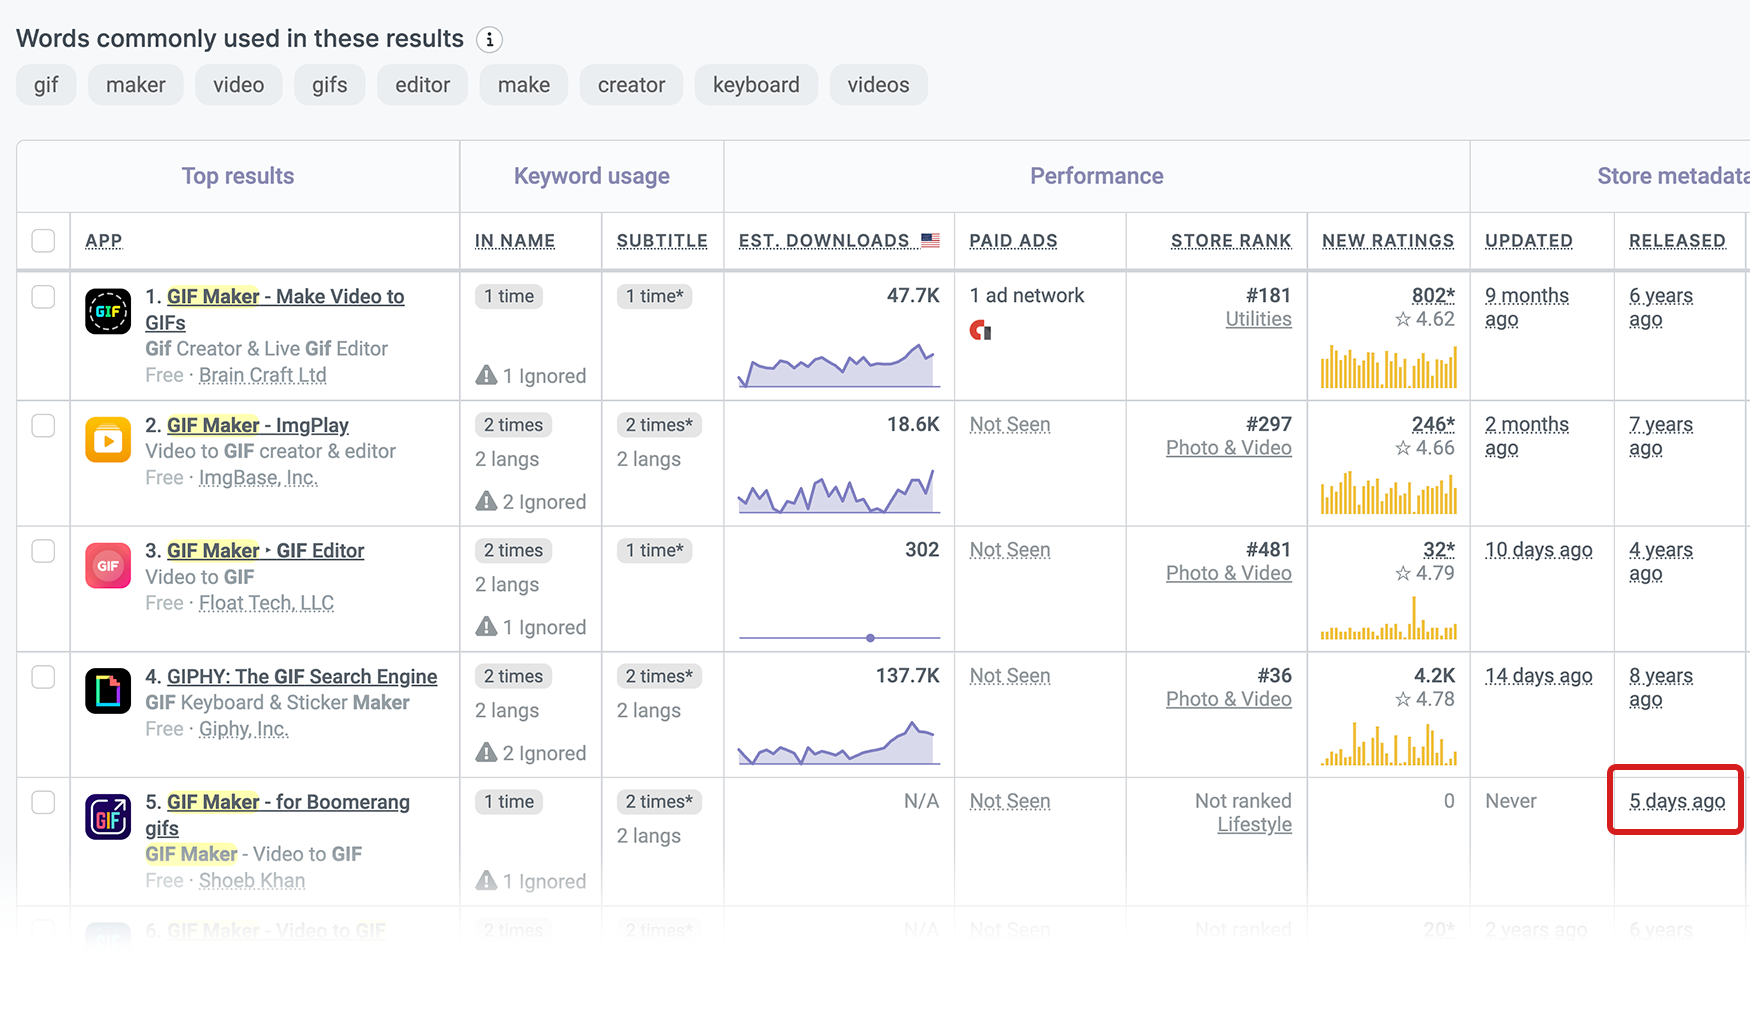Open GIPHY: The GIF Search Engine link
This screenshot has width=1750, height=1019.
[302, 676]
